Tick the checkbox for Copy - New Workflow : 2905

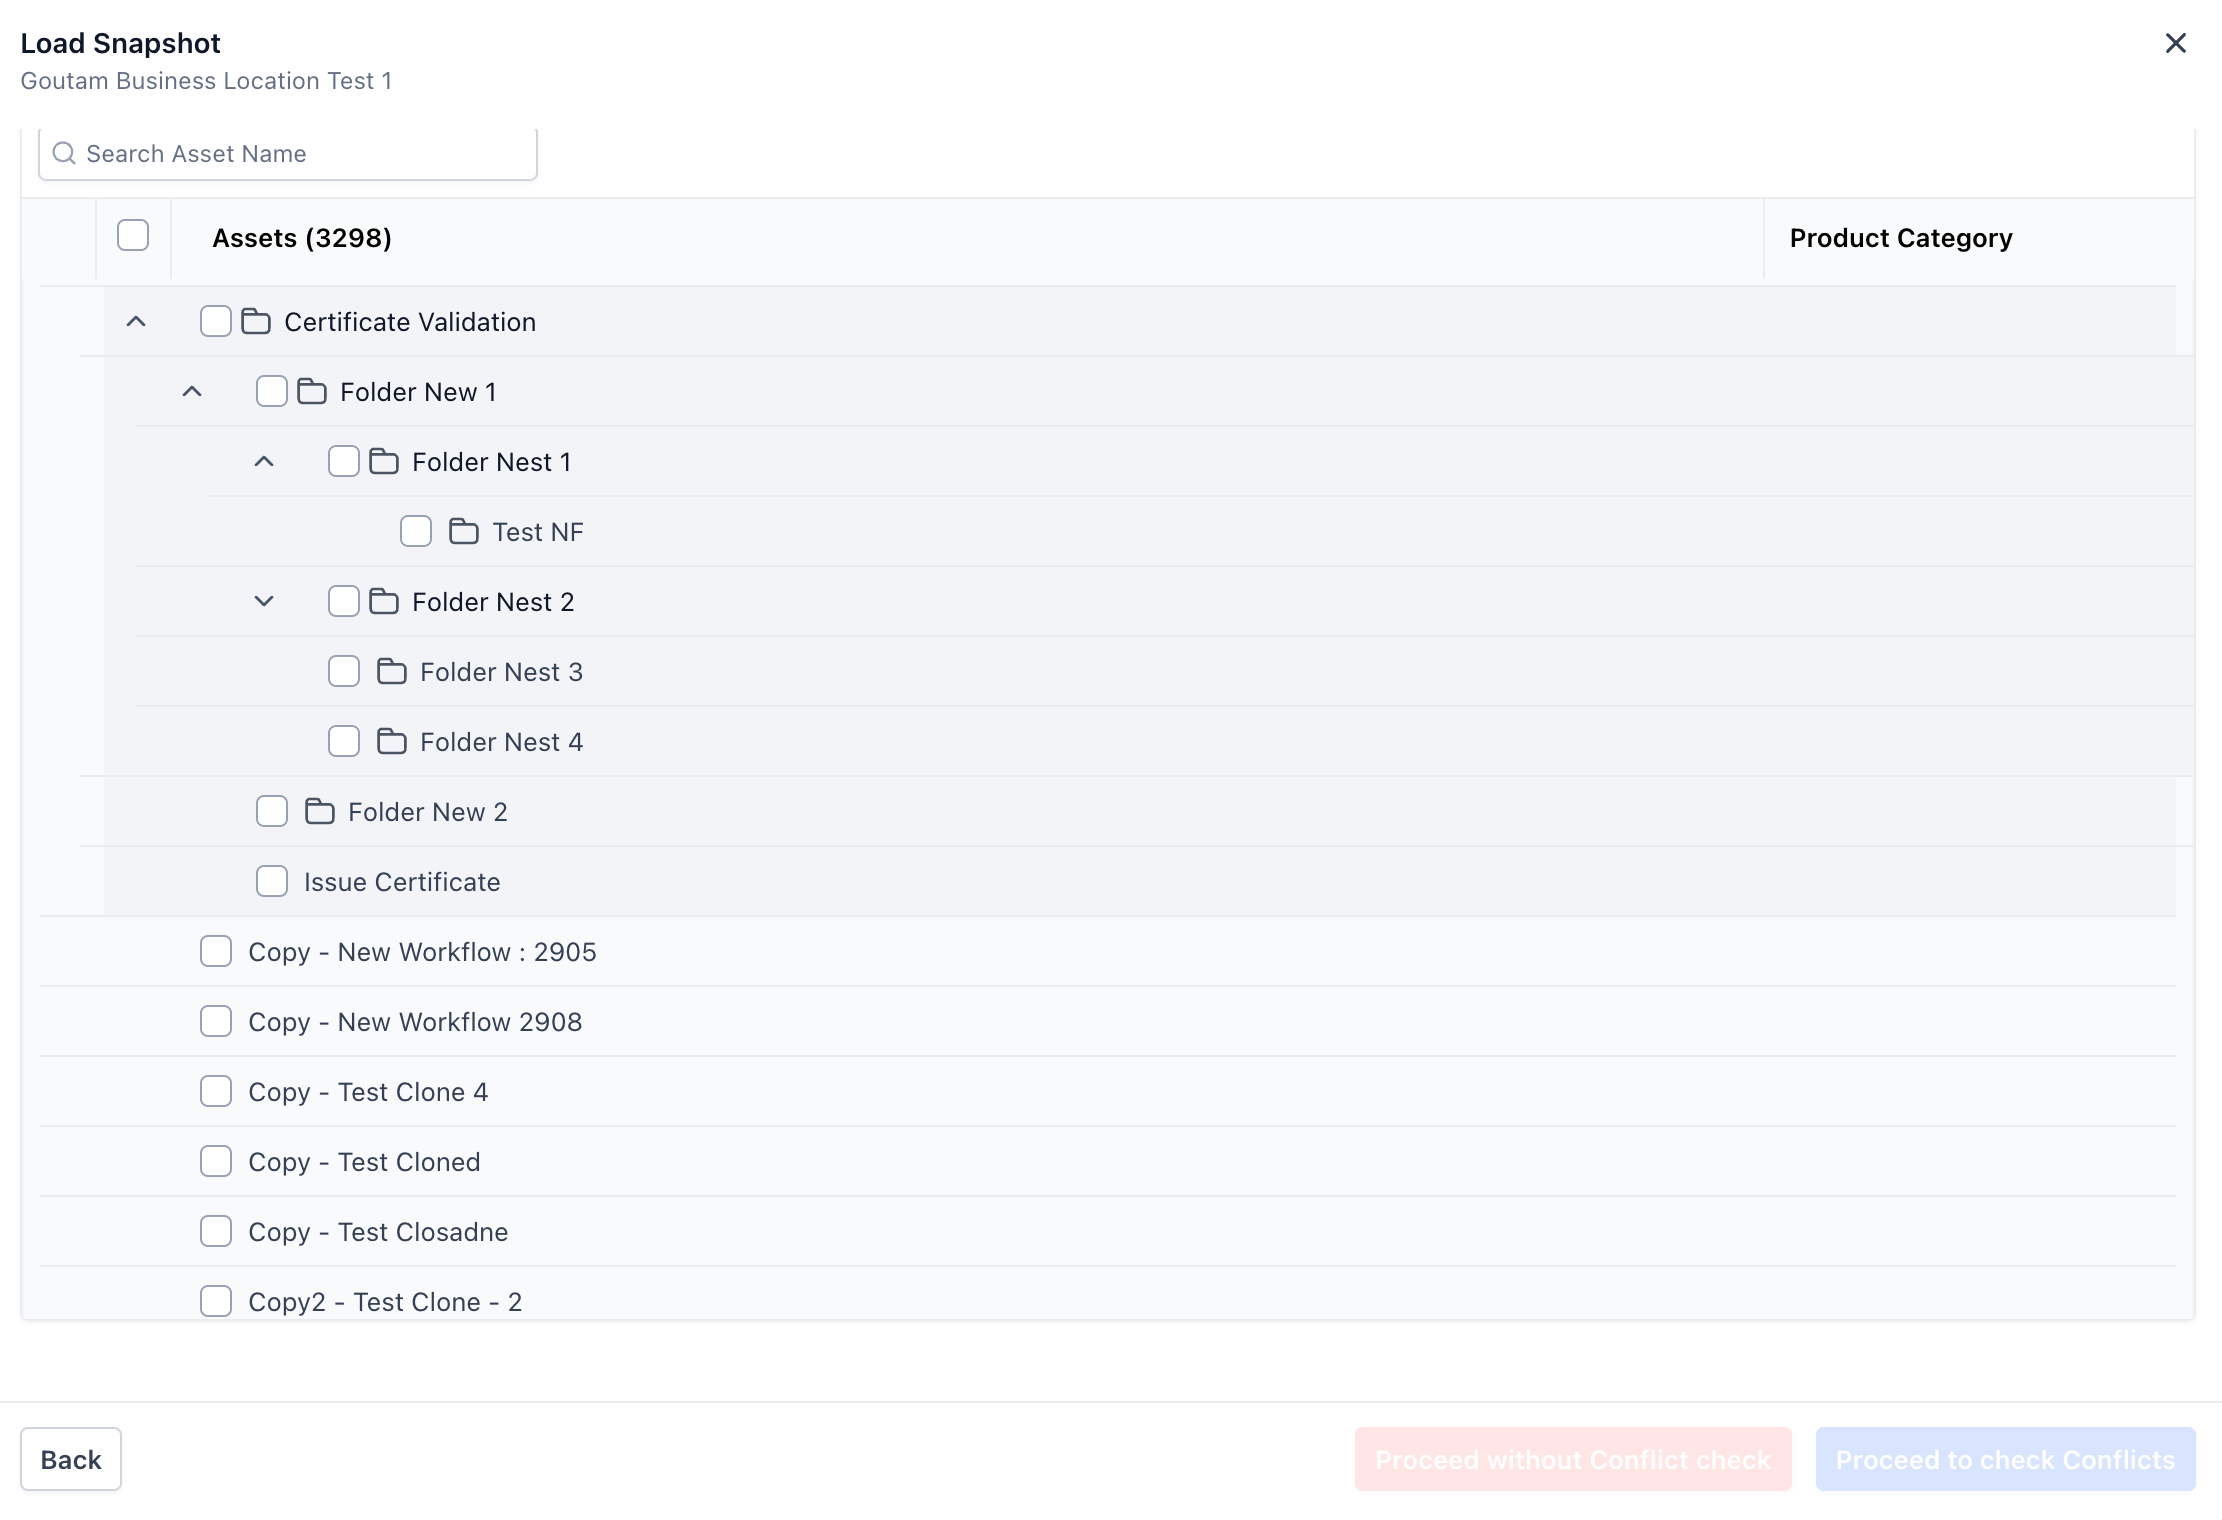216,951
